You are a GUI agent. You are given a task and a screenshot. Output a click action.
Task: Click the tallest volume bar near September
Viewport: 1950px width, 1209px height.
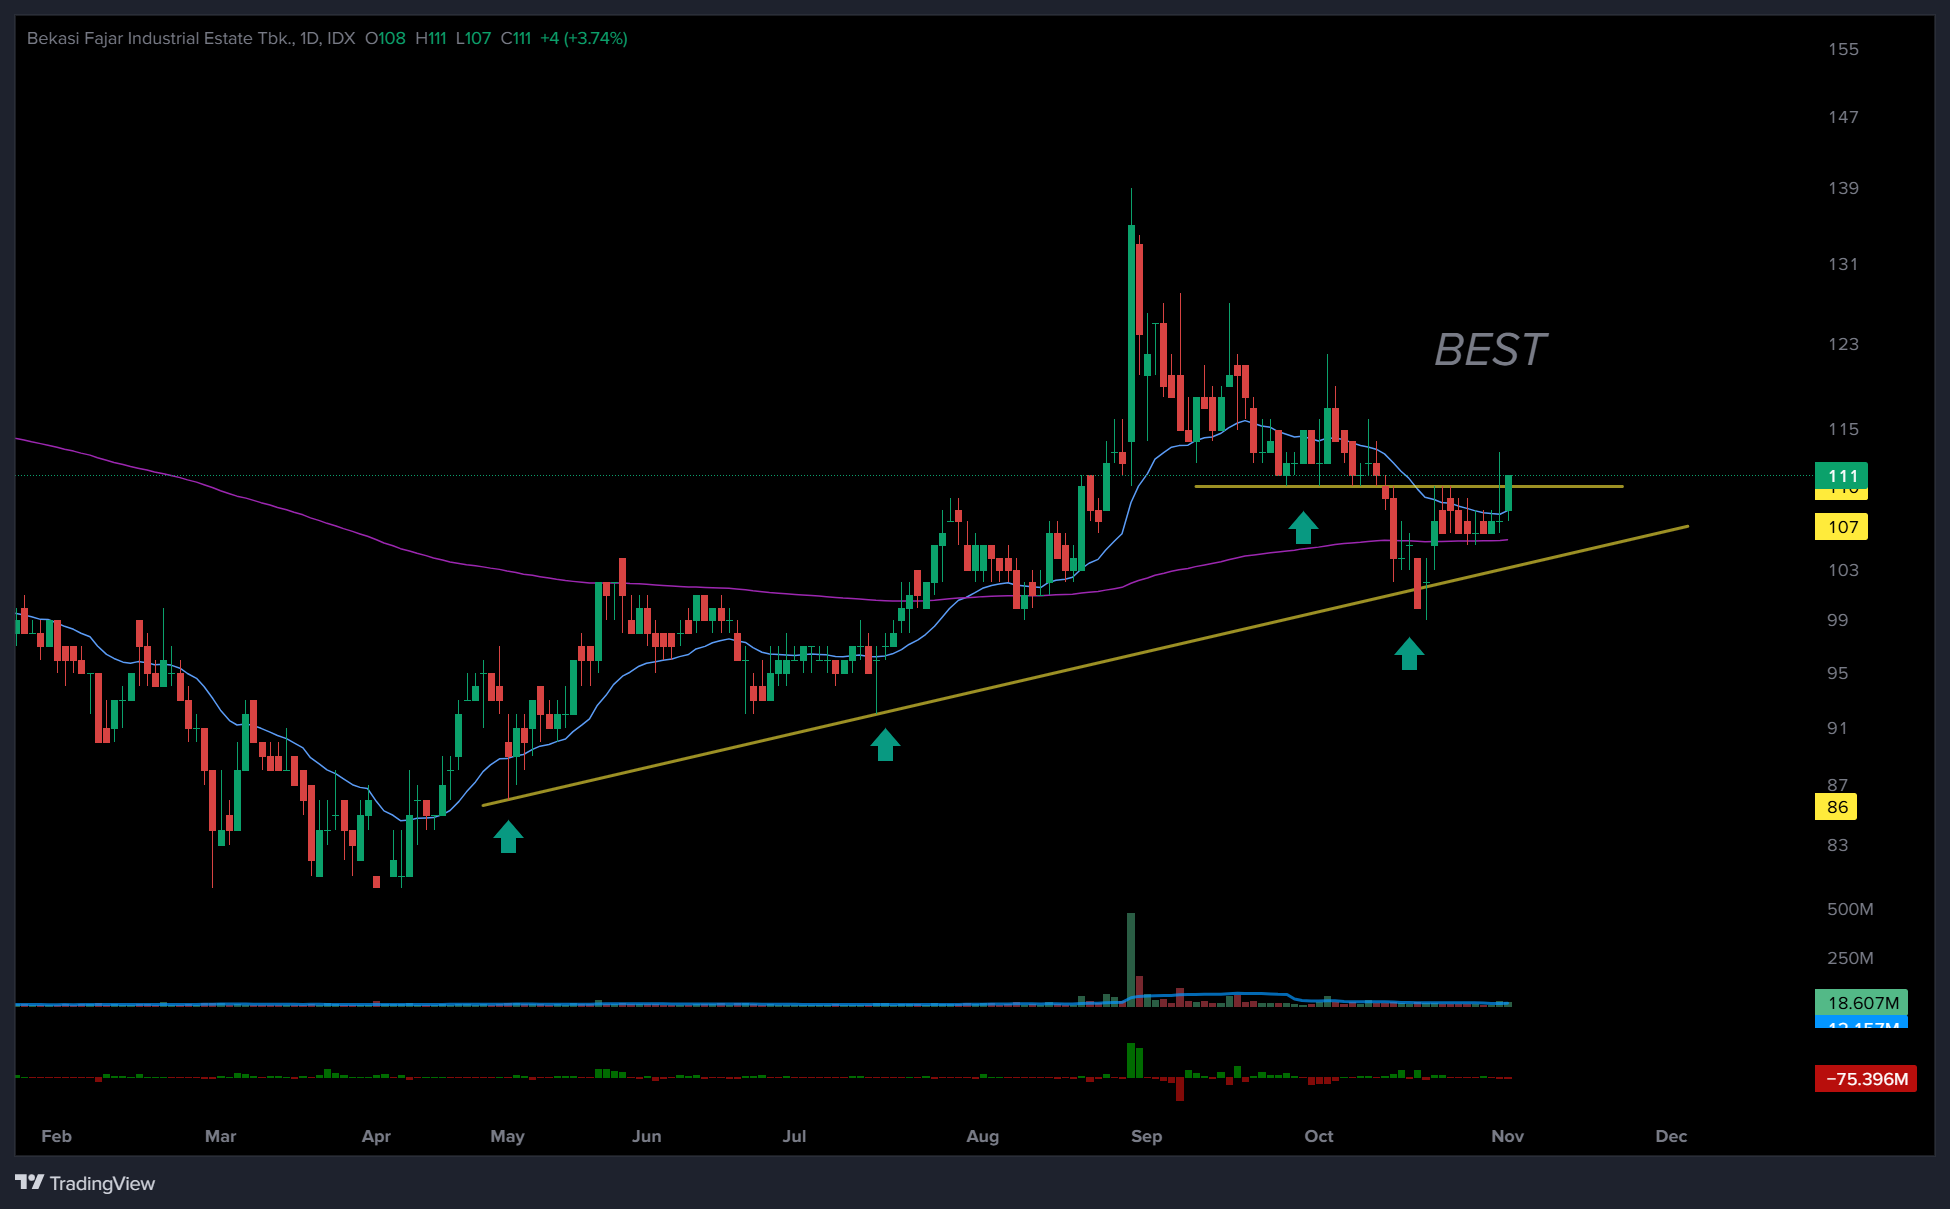pos(1131,955)
